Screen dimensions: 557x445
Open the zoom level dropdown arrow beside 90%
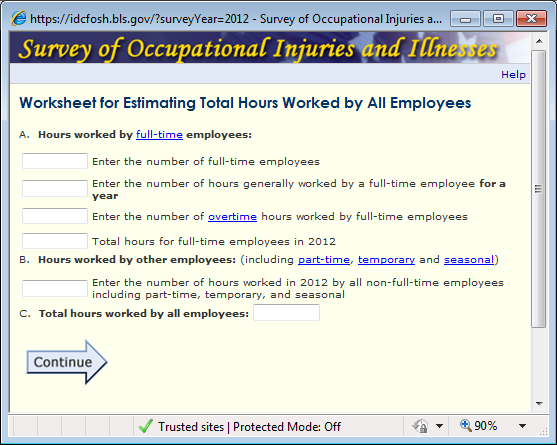[522, 426]
